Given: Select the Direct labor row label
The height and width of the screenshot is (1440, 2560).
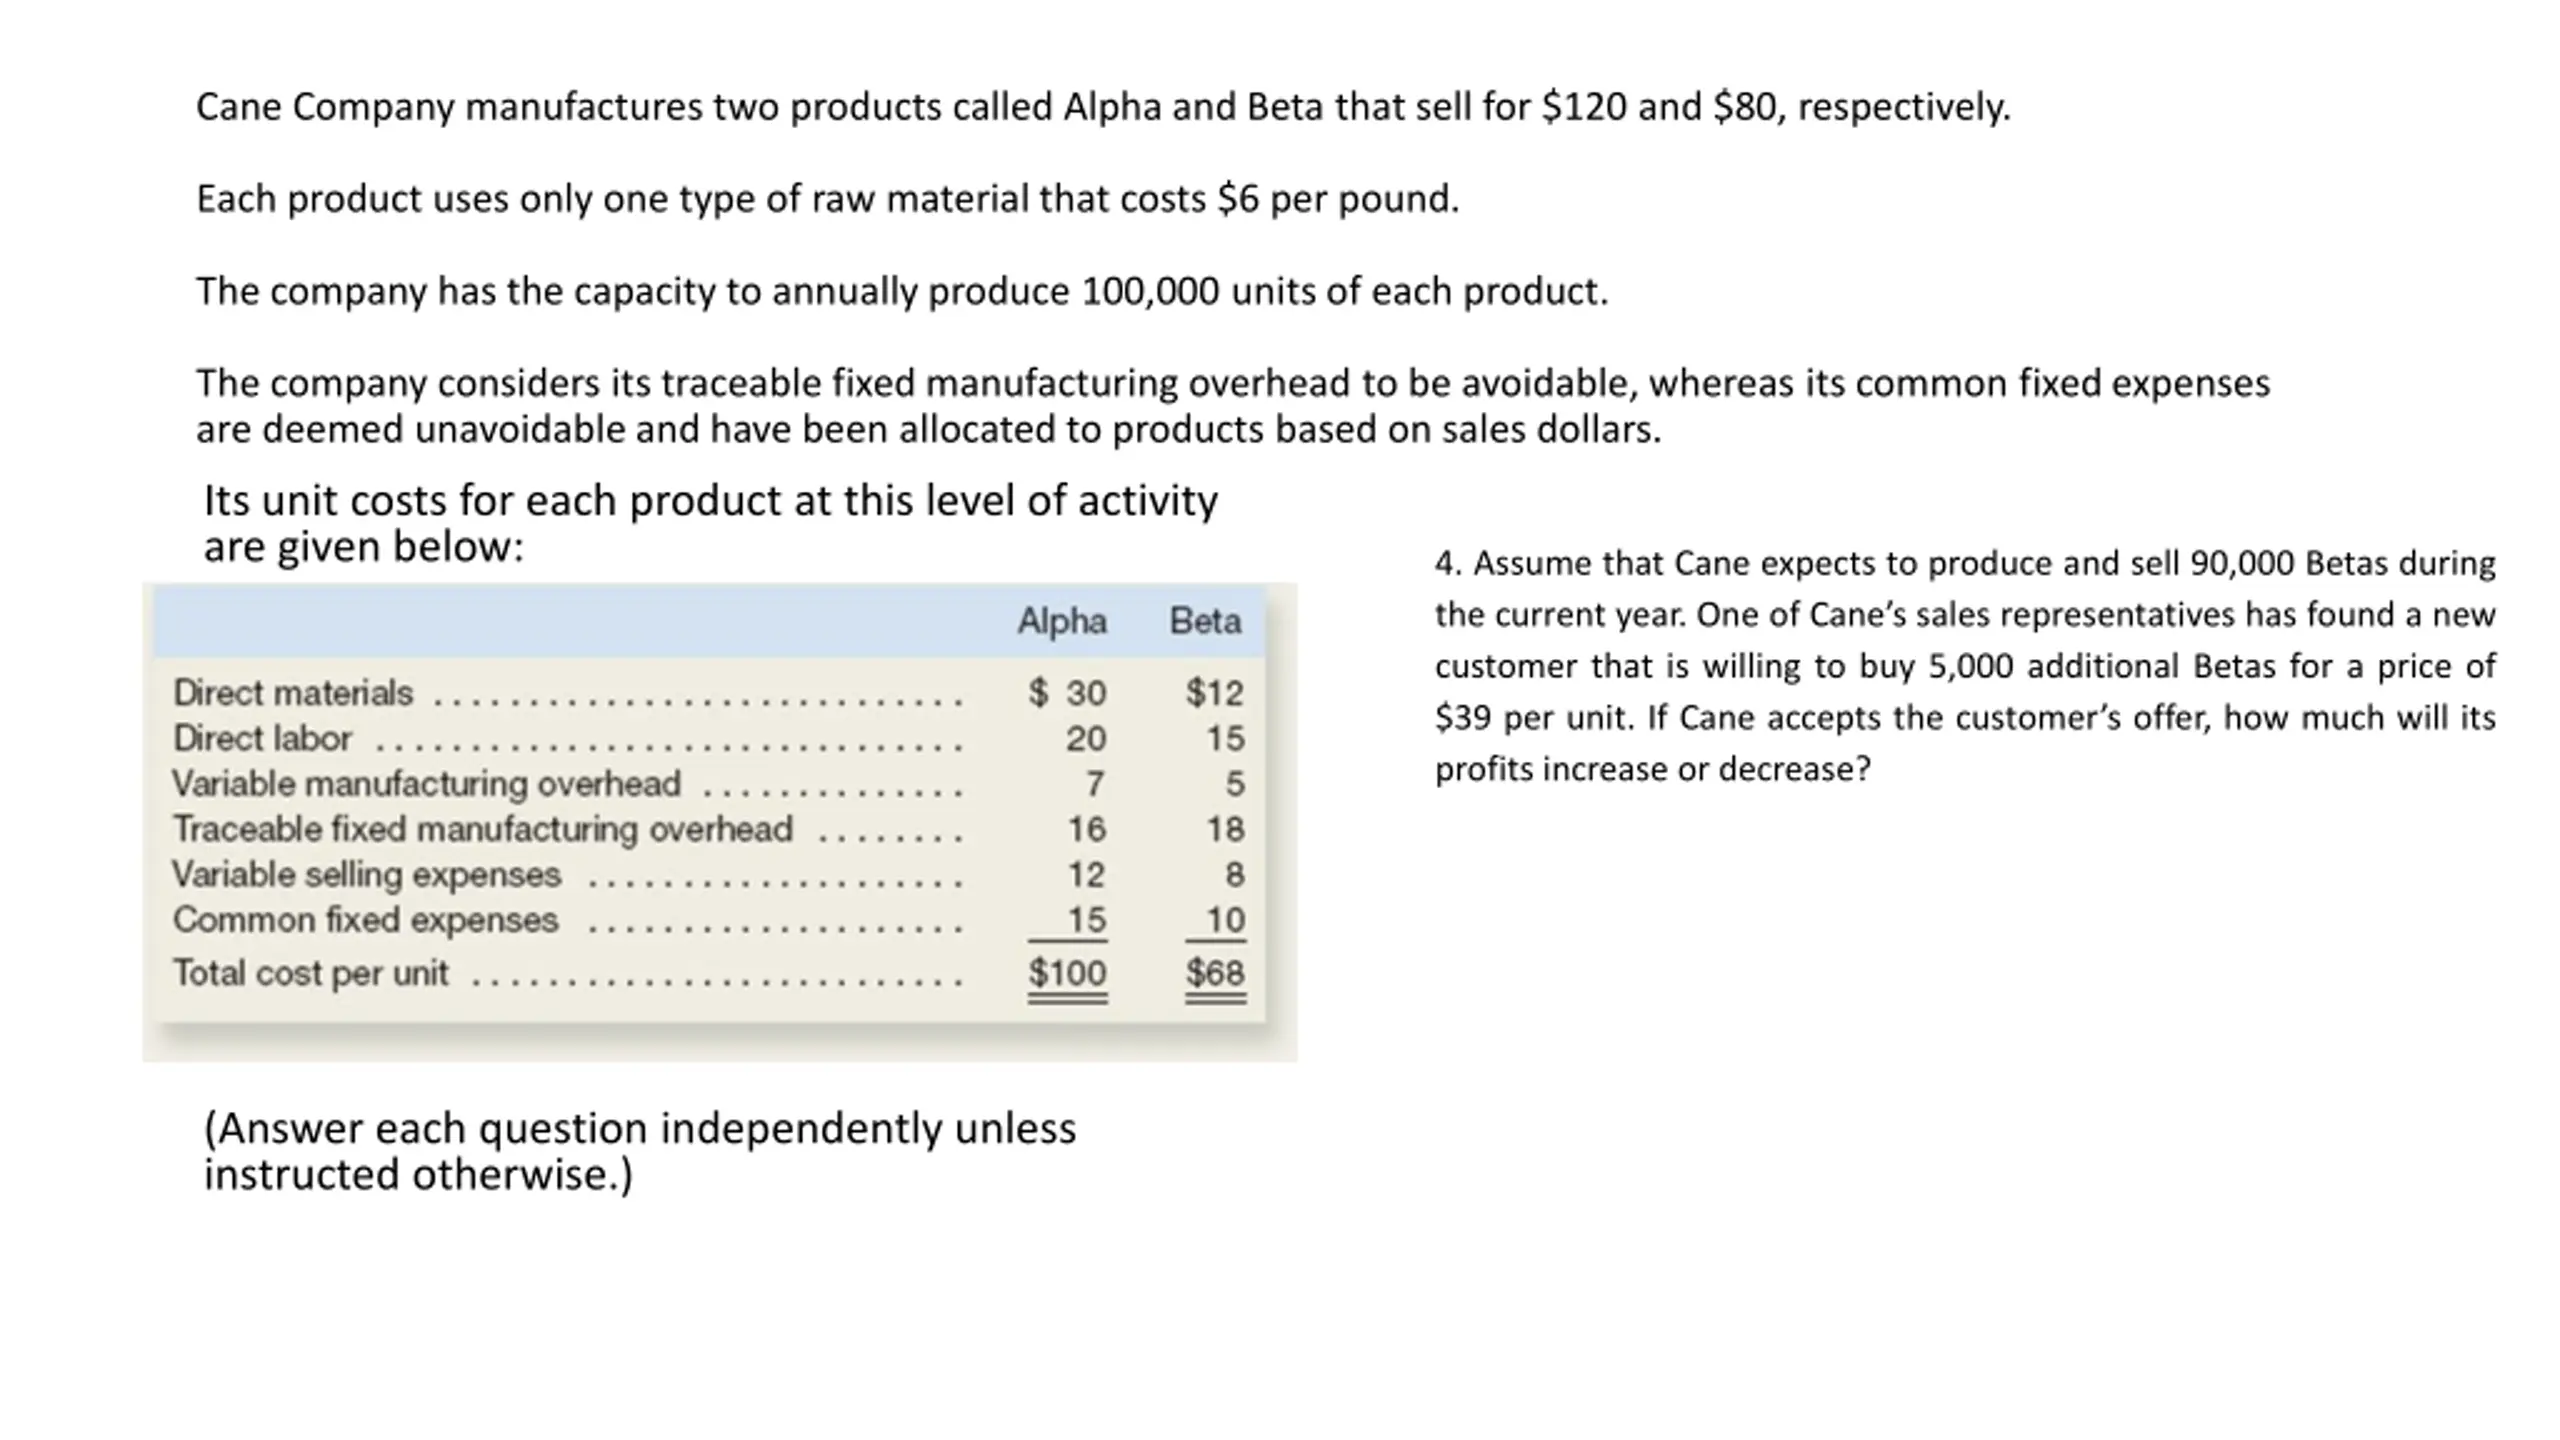Looking at the screenshot, I should 262,738.
